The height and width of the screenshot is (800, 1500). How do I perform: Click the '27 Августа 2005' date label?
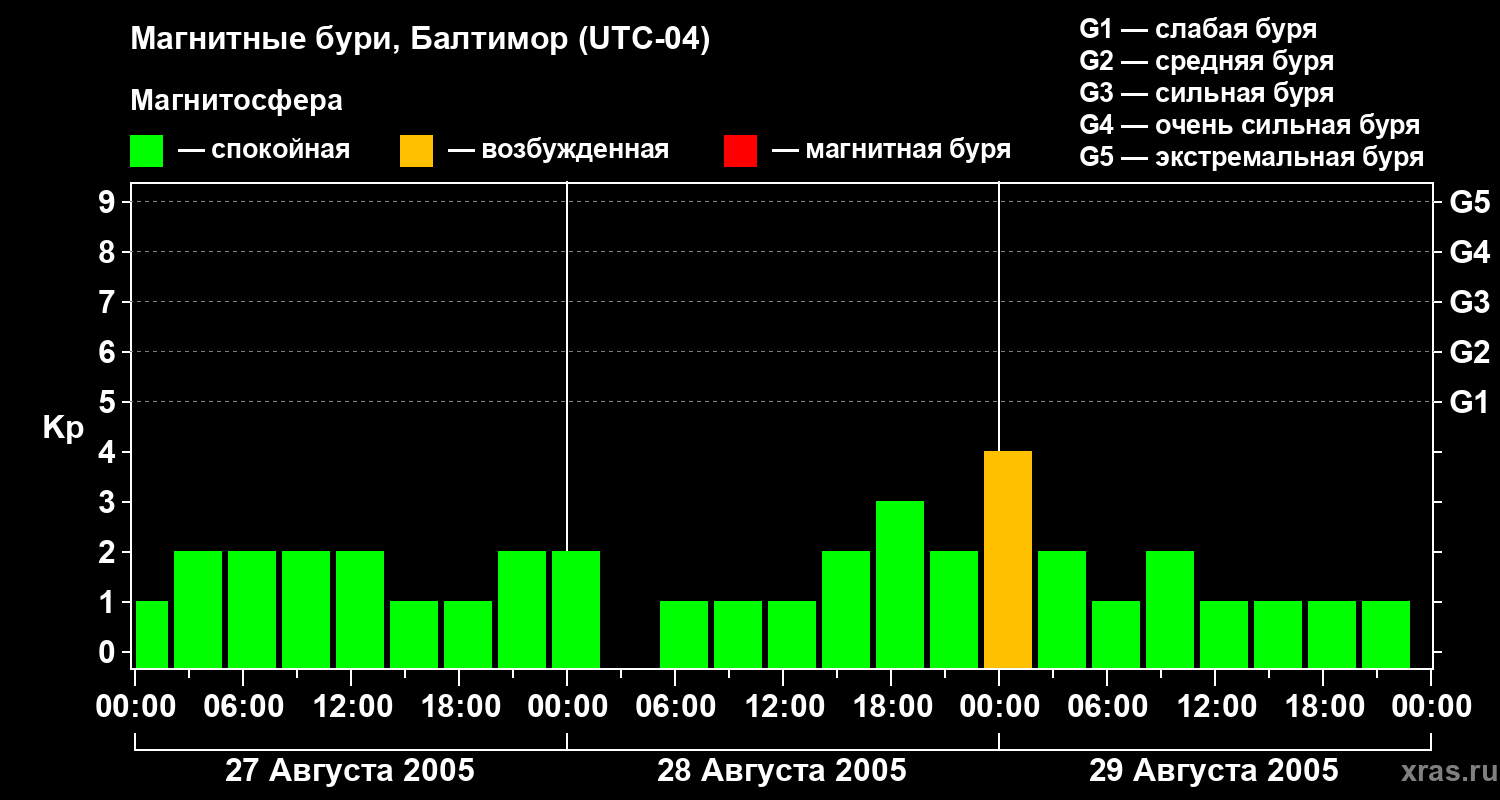350,771
